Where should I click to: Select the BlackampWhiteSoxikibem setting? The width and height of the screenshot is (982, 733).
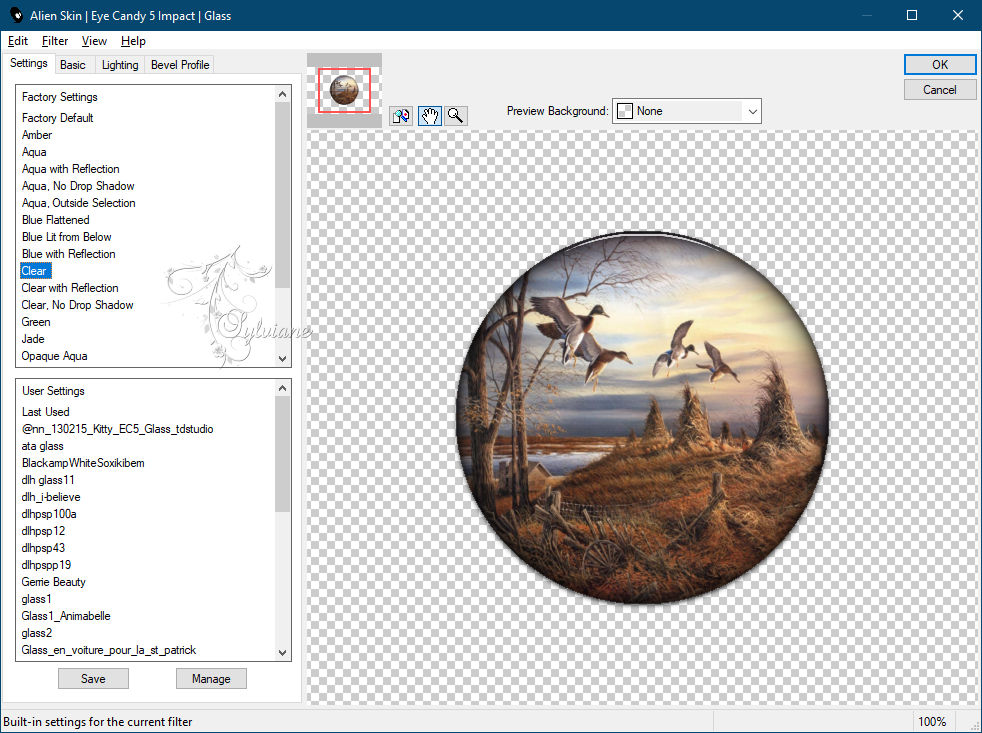click(83, 463)
